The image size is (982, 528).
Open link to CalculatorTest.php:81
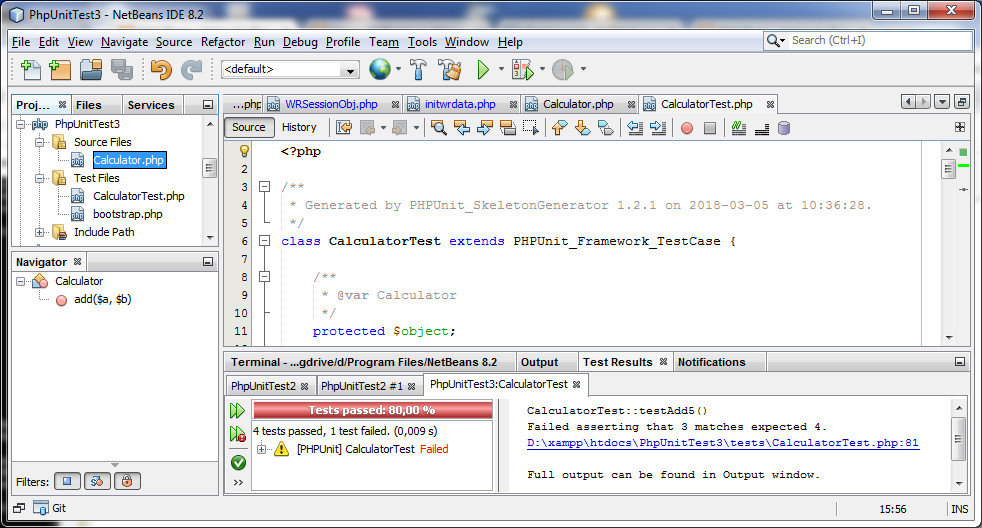pyautogui.click(x=723, y=443)
